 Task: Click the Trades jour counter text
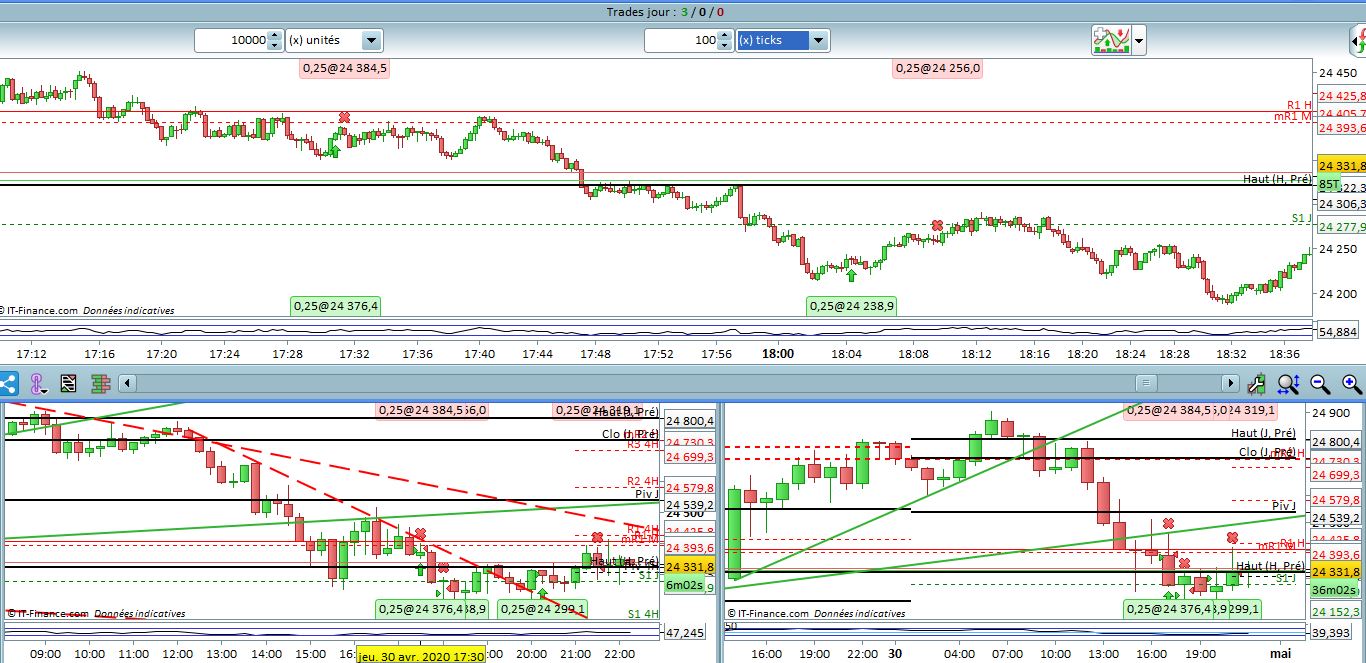(x=665, y=11)
